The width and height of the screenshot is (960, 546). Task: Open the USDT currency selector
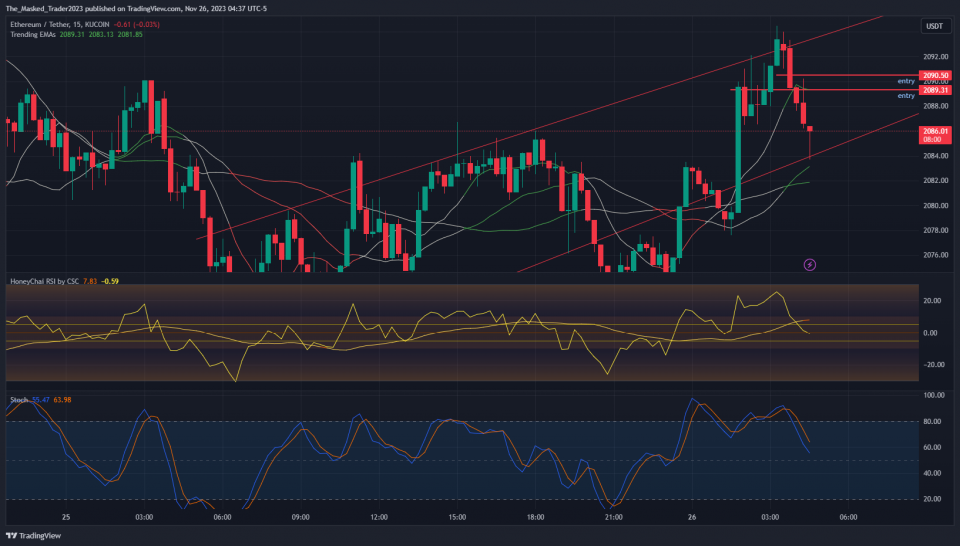pyautogui.click(x=934, y=27)
